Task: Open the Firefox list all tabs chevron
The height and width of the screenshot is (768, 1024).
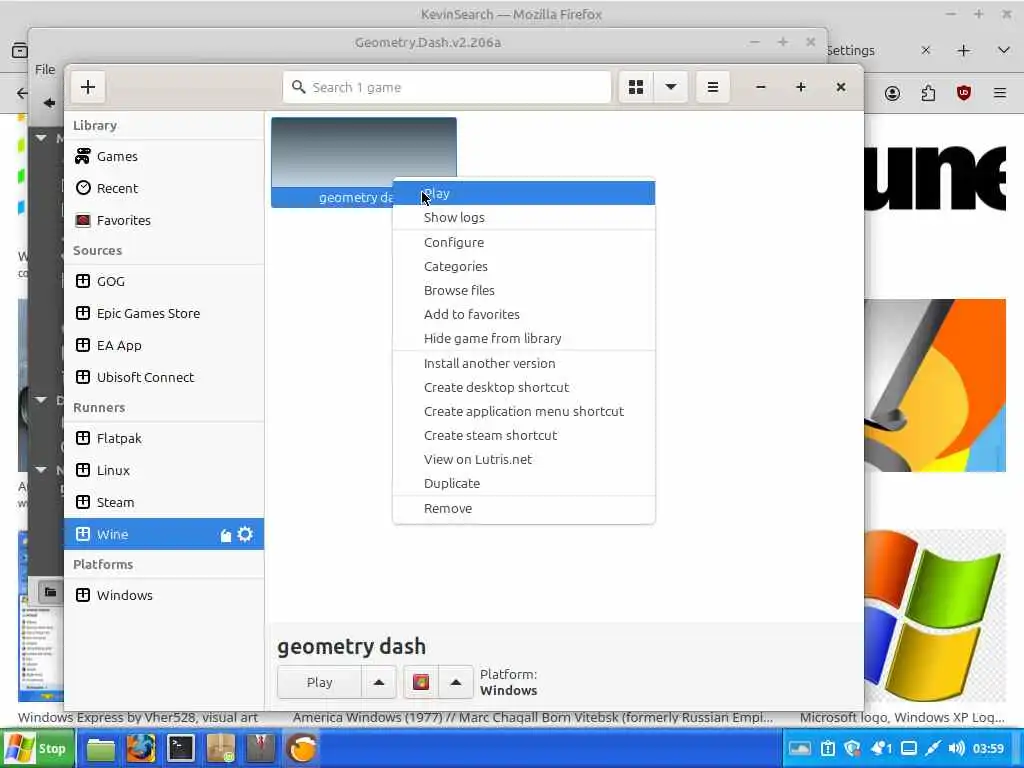Action: pyautogui.click(x=1004, y=50)
